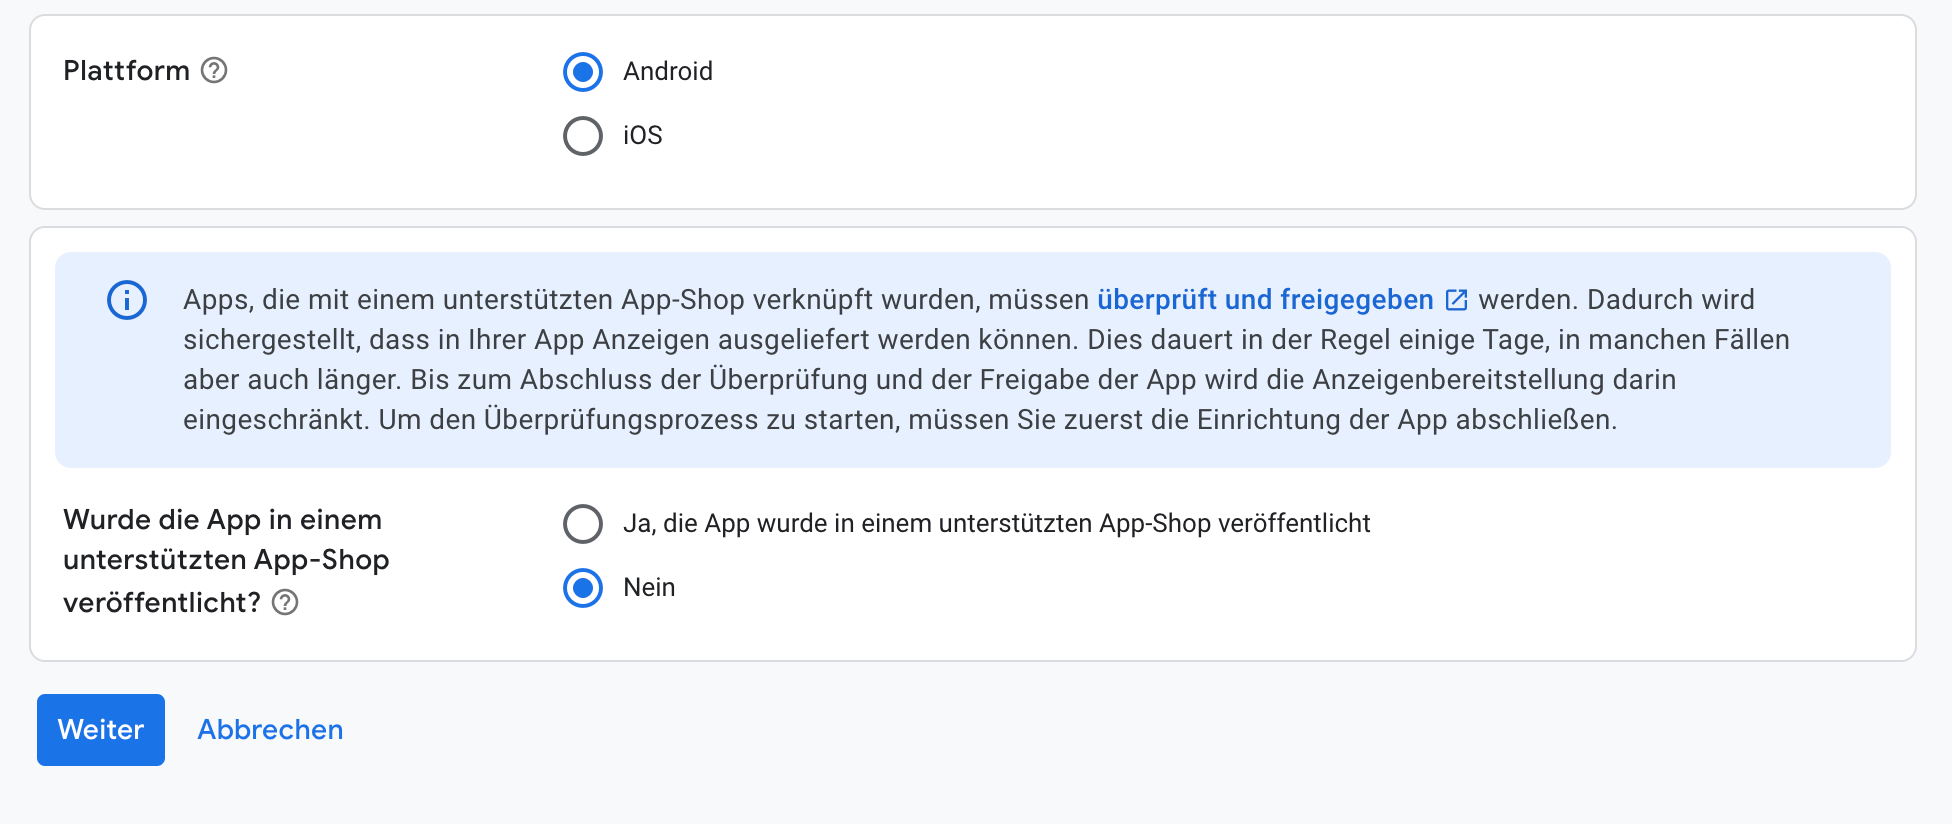1952x824 pixels.
Task: Open the help icon beside Plattform
Action: [x=214, y=70]
